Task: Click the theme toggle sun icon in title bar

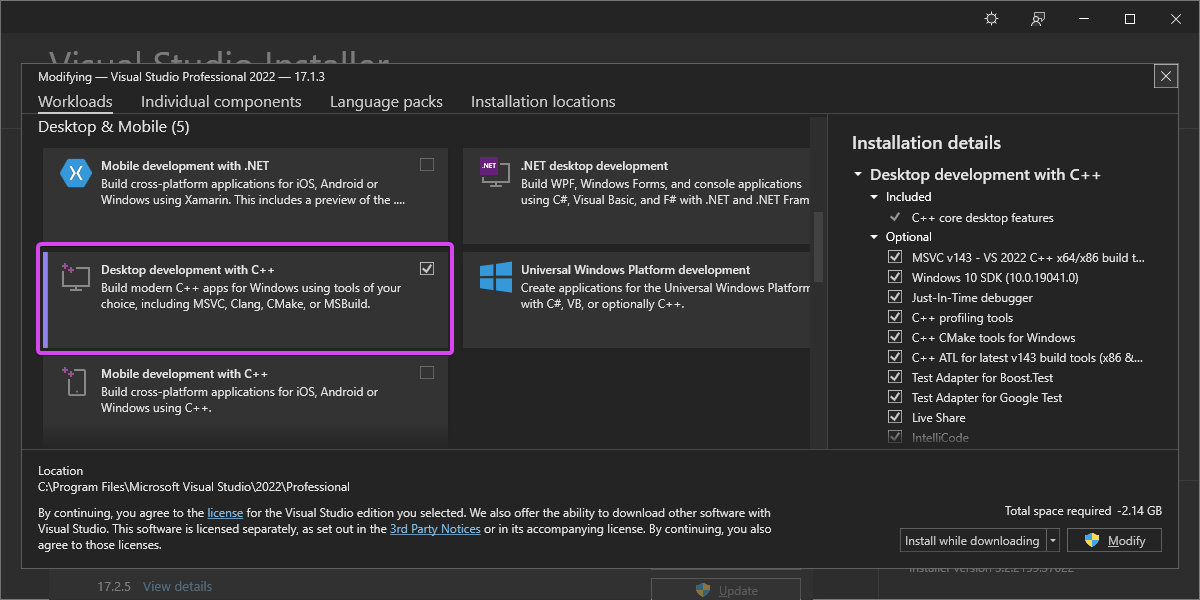Action: pos(991,19)
